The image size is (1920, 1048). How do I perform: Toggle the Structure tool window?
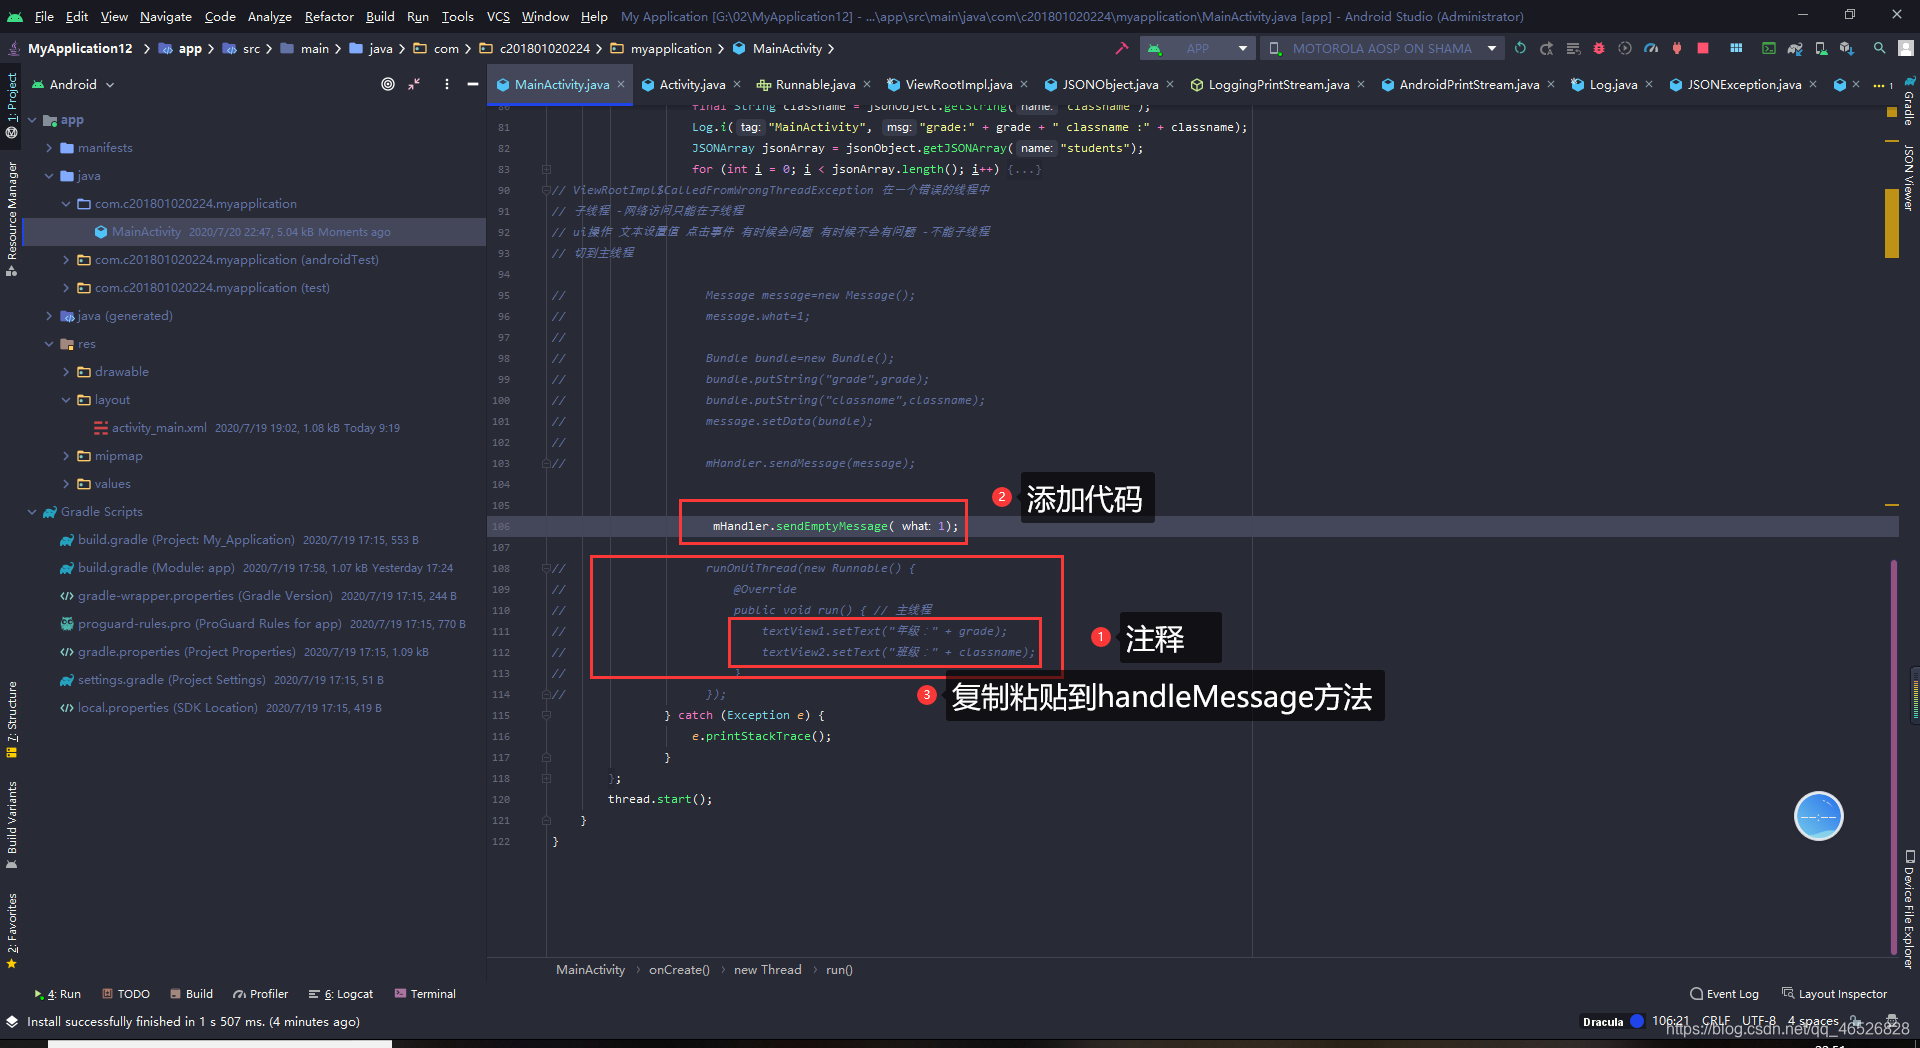point(12,719)
